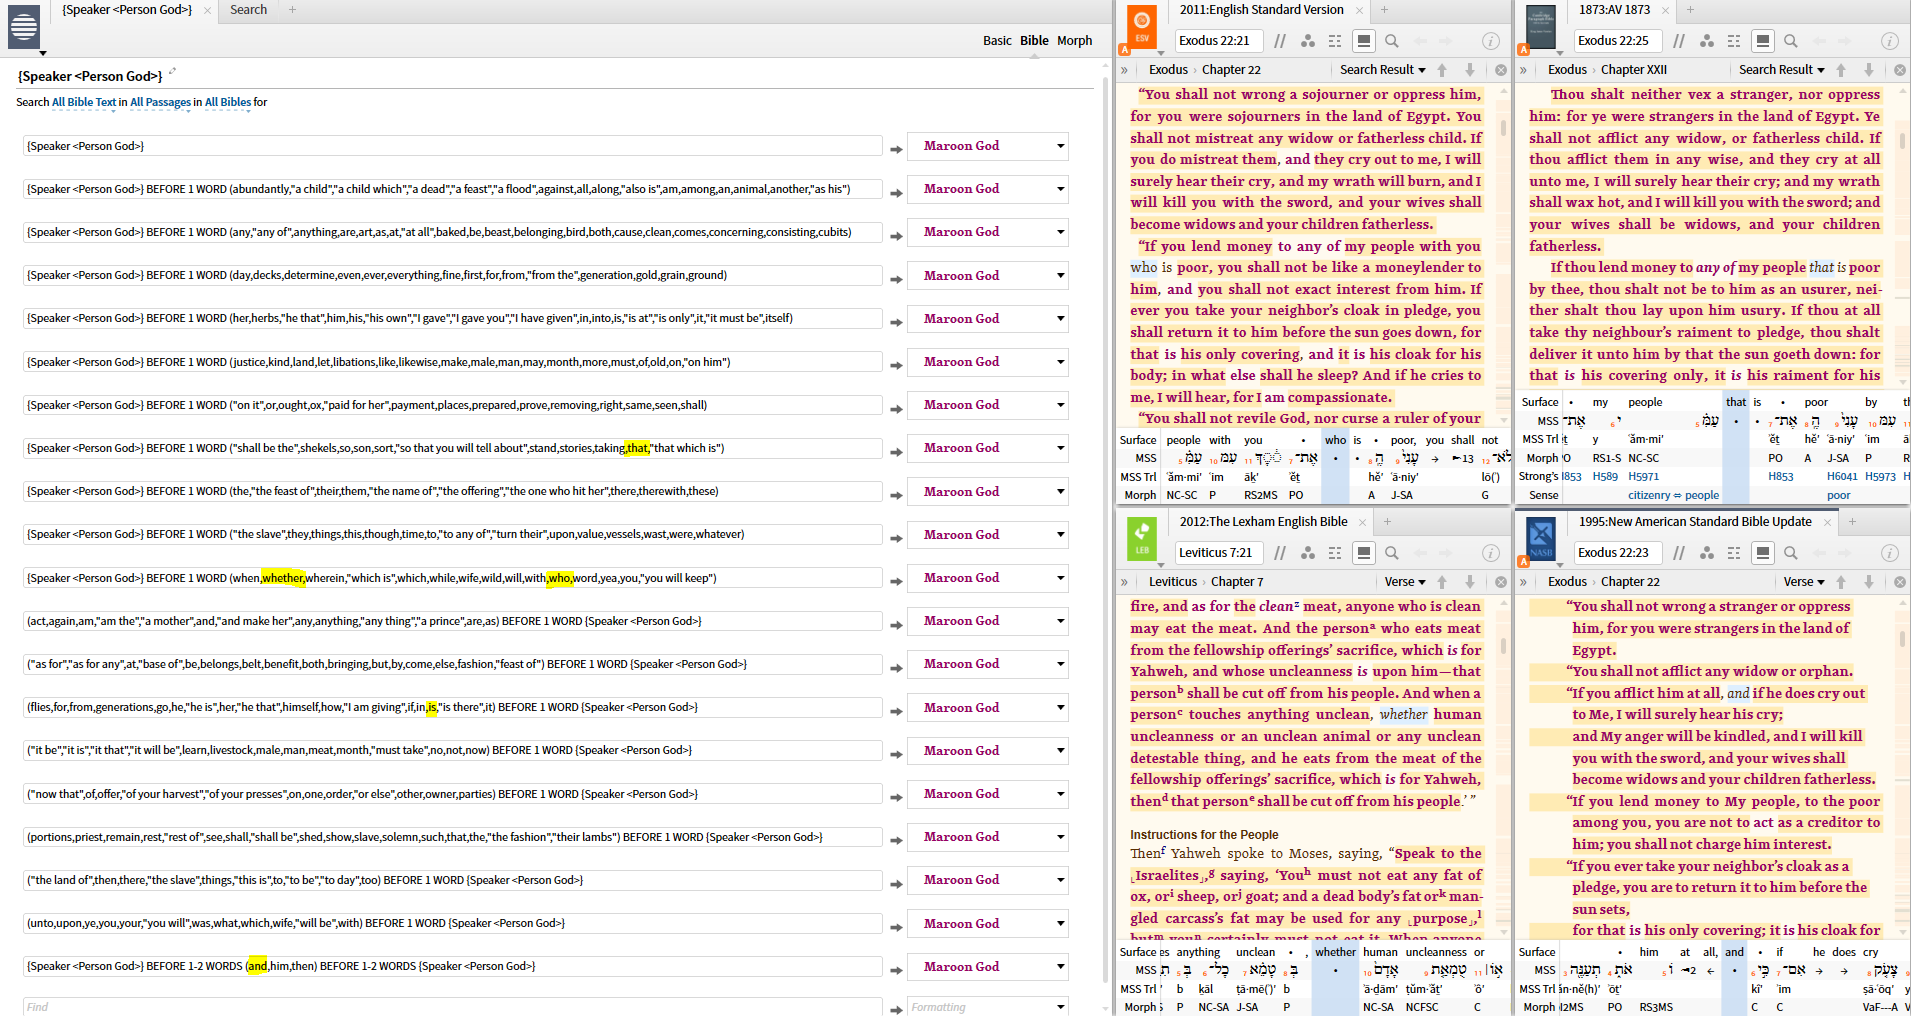The height and width of the screenshot is (1016, 1911).
Task: Click Leviticus breadcrumb in Lexham panel
Action: 1172,582
